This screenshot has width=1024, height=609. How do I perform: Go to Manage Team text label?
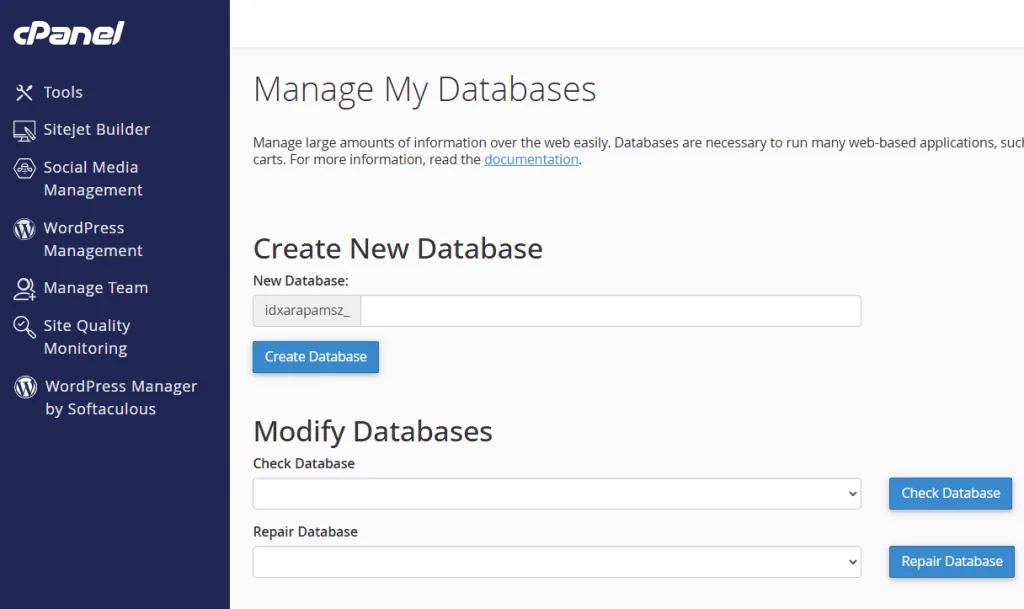[95, 288]
